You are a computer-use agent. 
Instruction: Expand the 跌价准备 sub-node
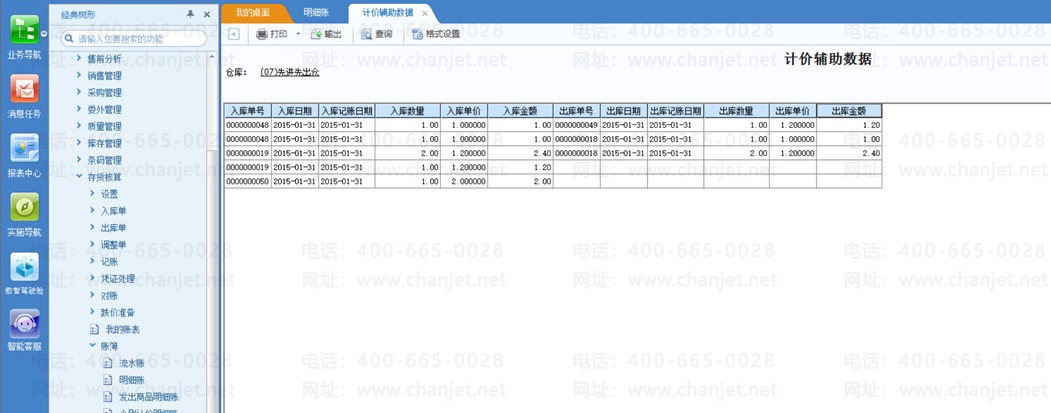(92, 312)
